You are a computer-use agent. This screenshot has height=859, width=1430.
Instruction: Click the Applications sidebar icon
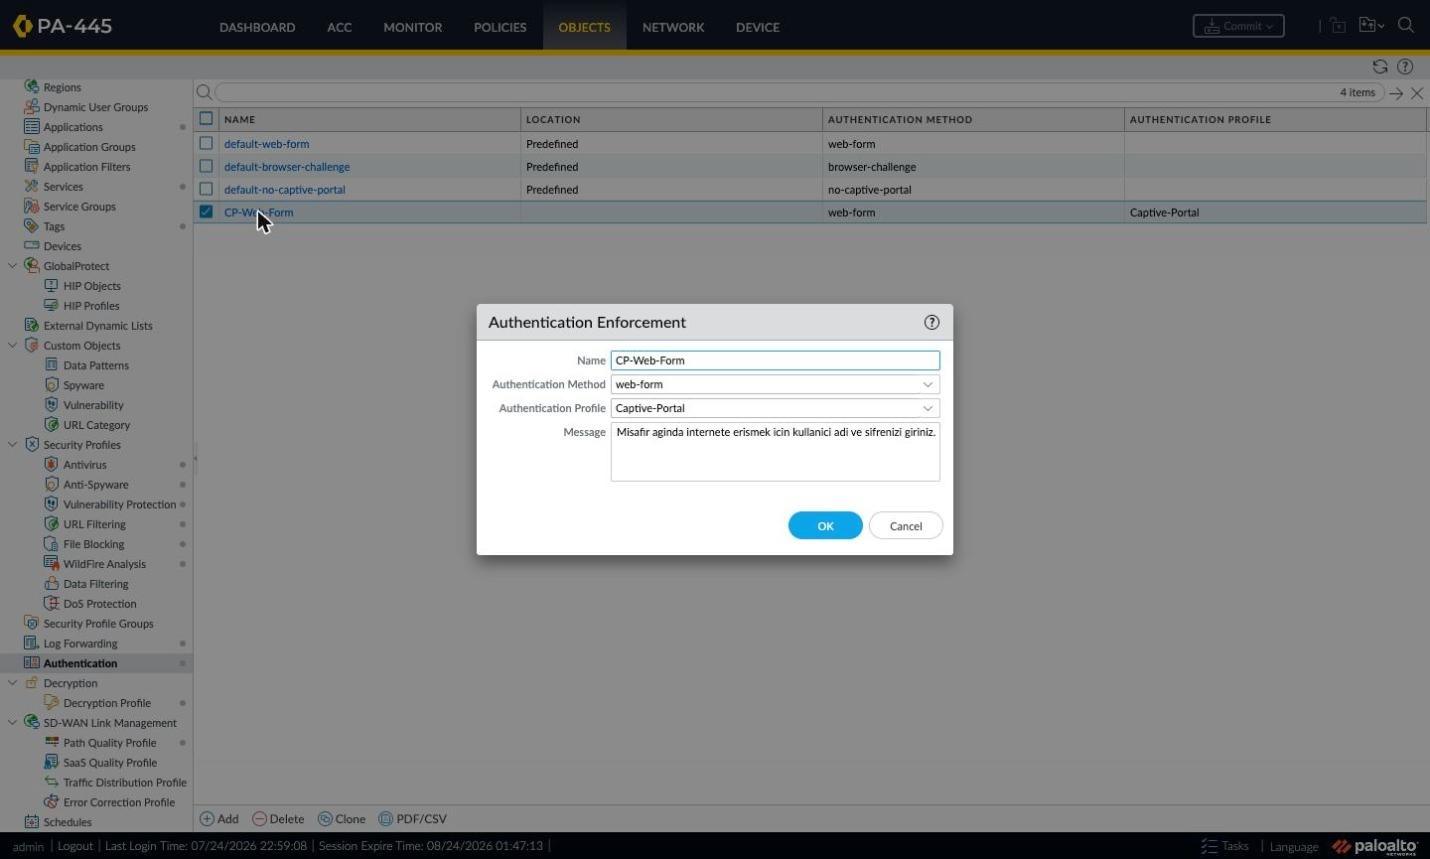click(32, 127)
